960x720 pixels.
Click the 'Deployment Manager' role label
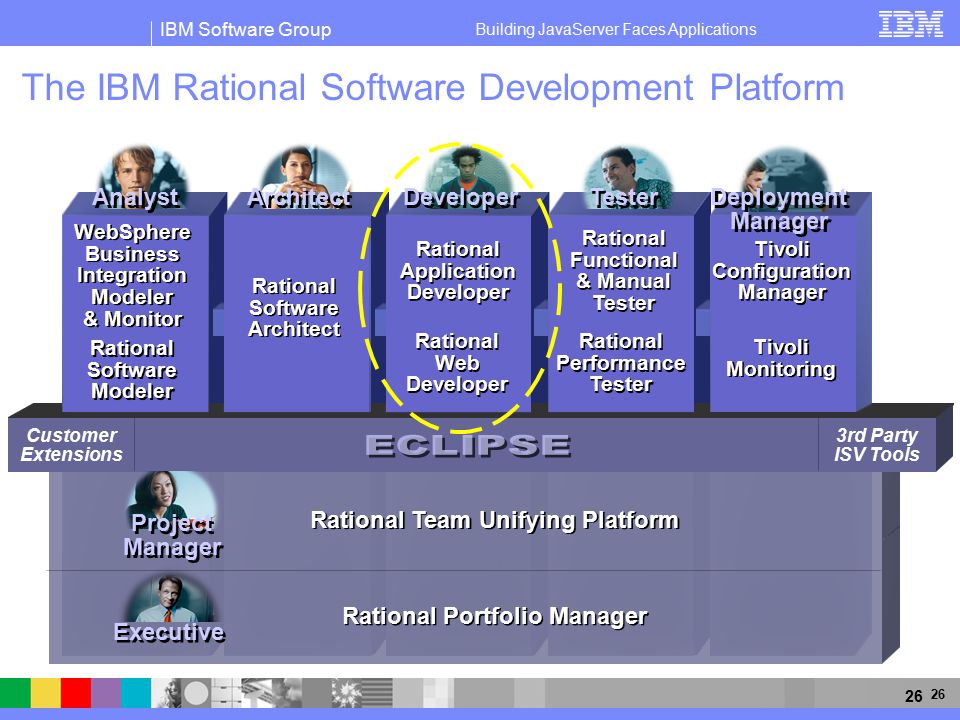point(781,210)
